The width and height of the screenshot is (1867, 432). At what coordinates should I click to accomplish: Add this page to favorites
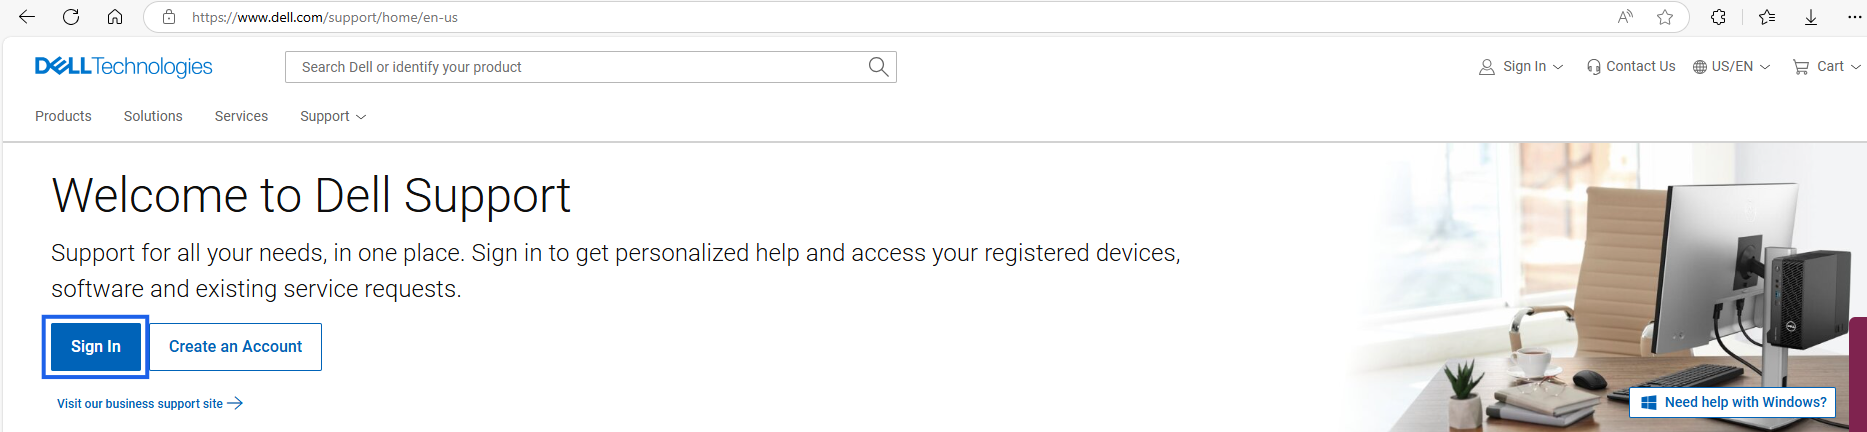pos(1665,17)
